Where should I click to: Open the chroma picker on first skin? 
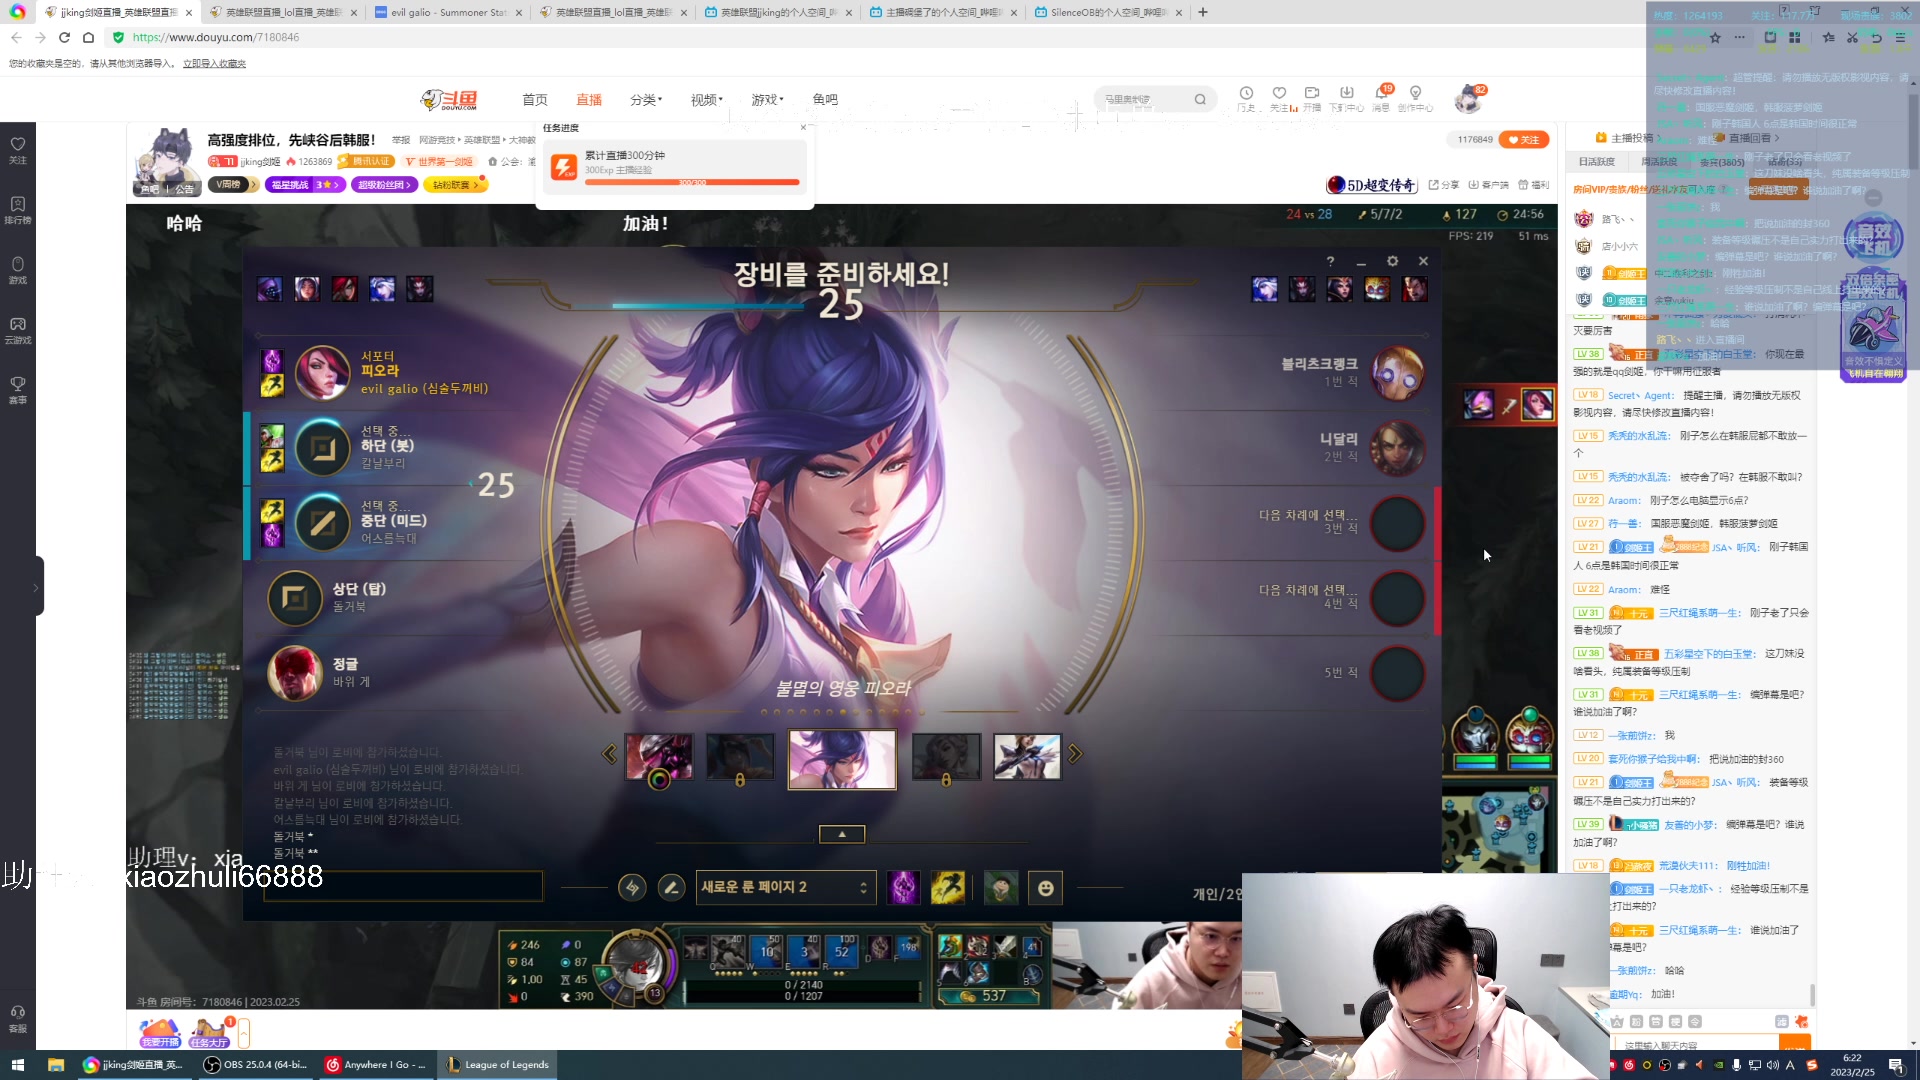[x=659, y=781]
